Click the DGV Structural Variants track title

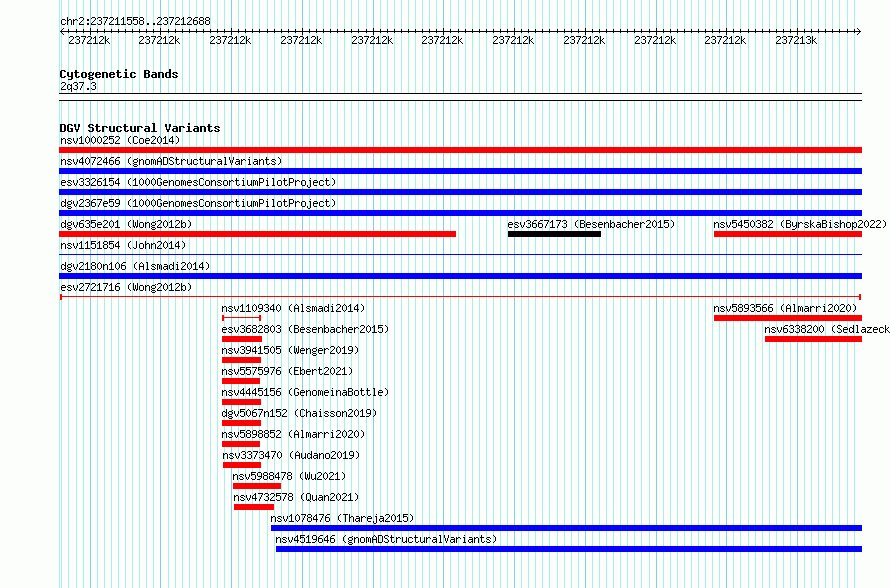click(x=140, y=128)
